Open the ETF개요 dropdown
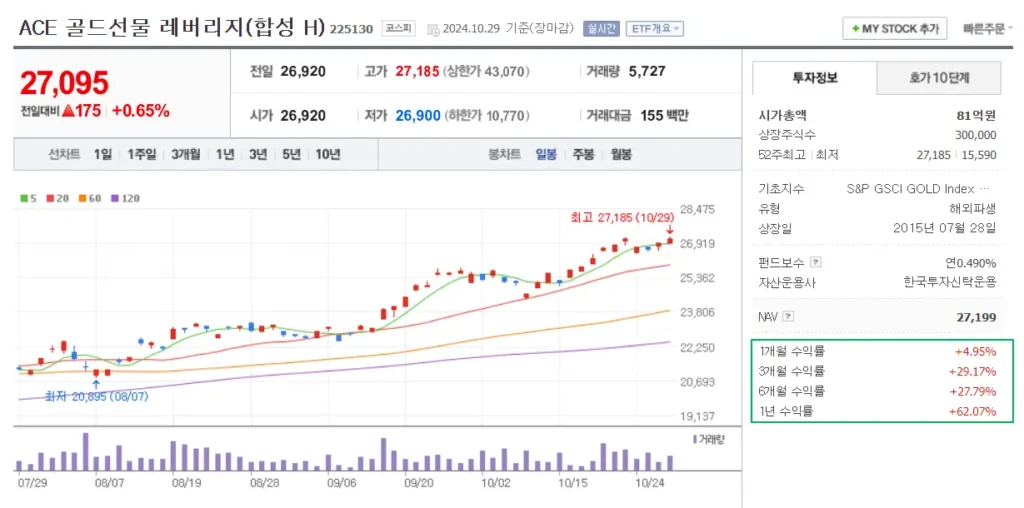Viewport: 1024px width, 508px height. pos(655,29)
